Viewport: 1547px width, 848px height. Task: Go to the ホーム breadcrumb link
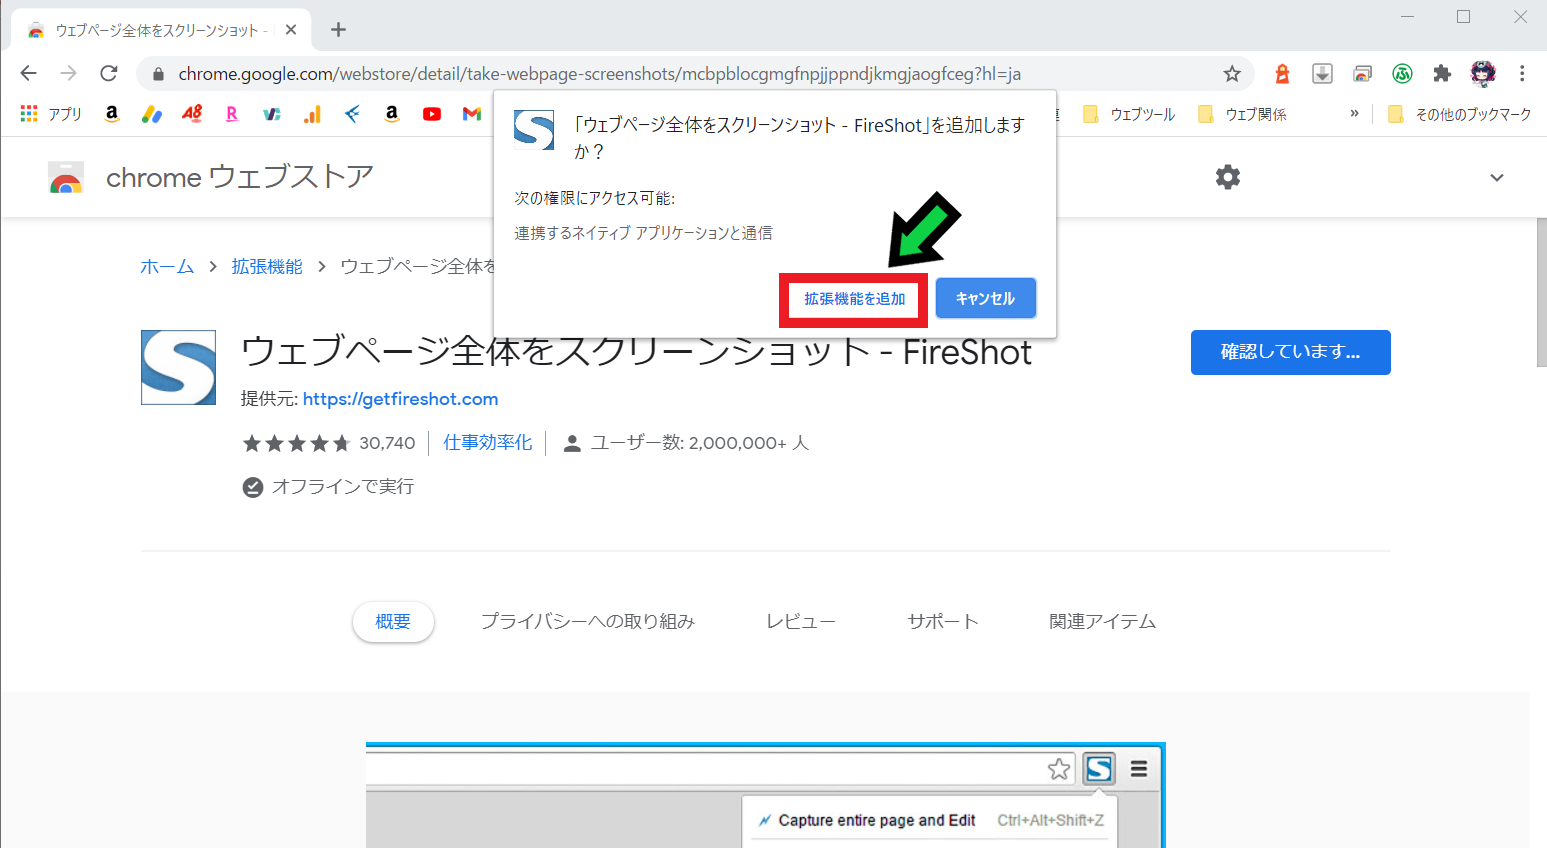pos(167,266)
